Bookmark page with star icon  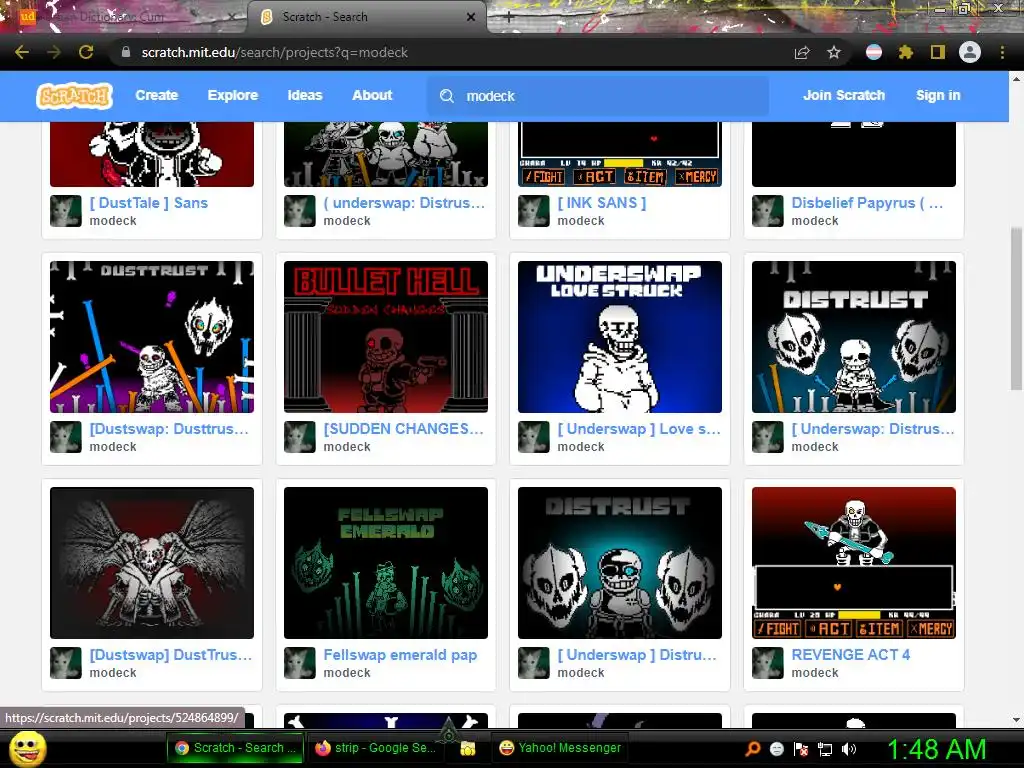coord(834,52)
